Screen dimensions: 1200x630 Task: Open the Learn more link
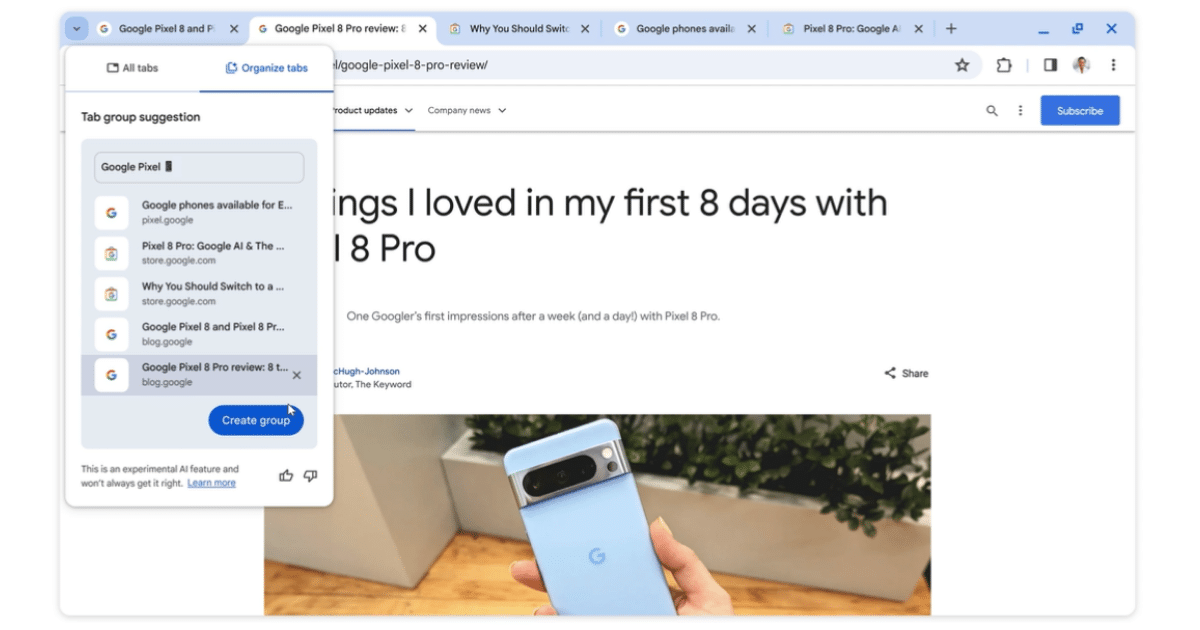click(211, 483)
